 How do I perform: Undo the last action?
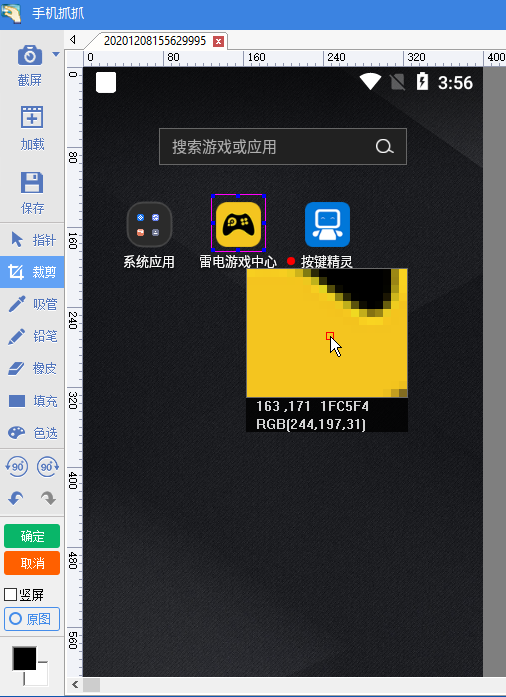tap(16, 498)
